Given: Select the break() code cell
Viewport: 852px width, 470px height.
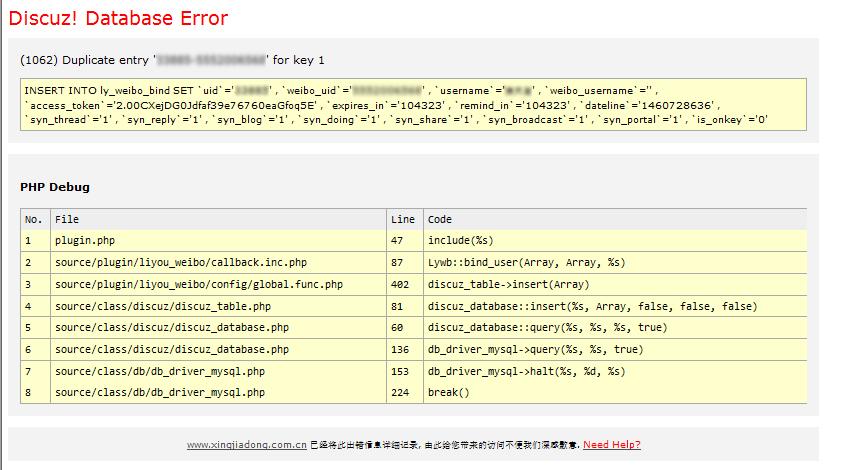Looking at the screenshot, I should point(615,392).
